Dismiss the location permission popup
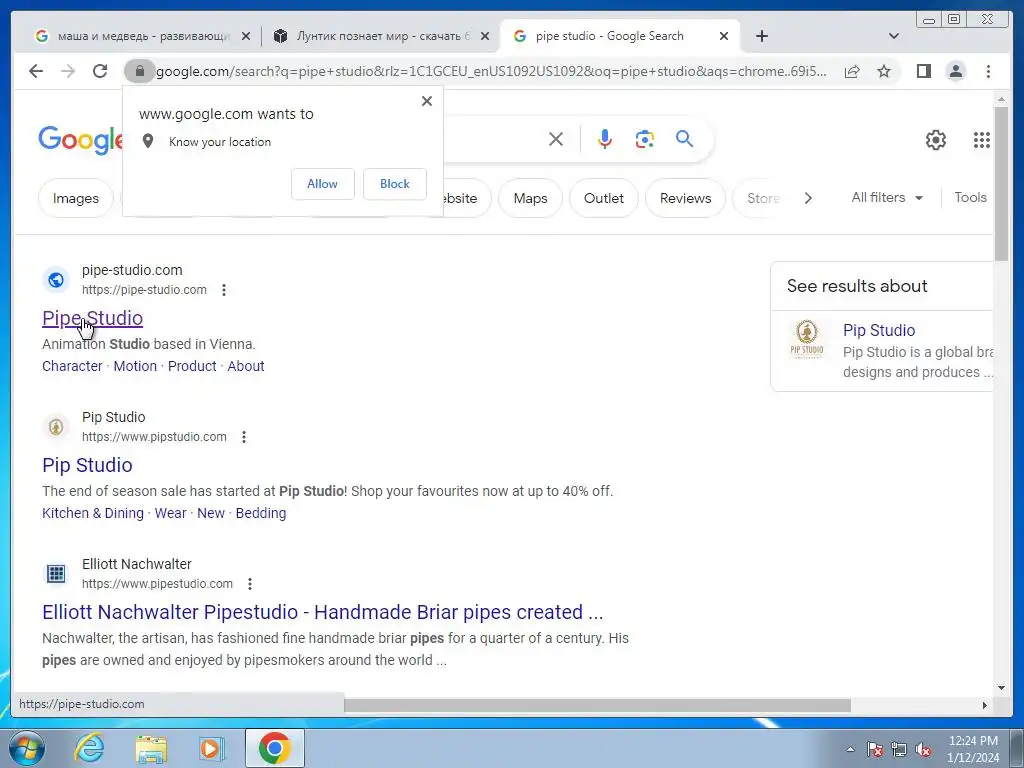 tap(426, 101)
